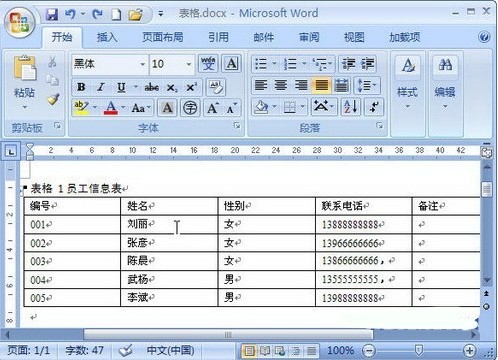The width and height of the screenshot is (498, 360).
Task: Open the 样式 styles gallery button
Action: click(x=407, y=83)
